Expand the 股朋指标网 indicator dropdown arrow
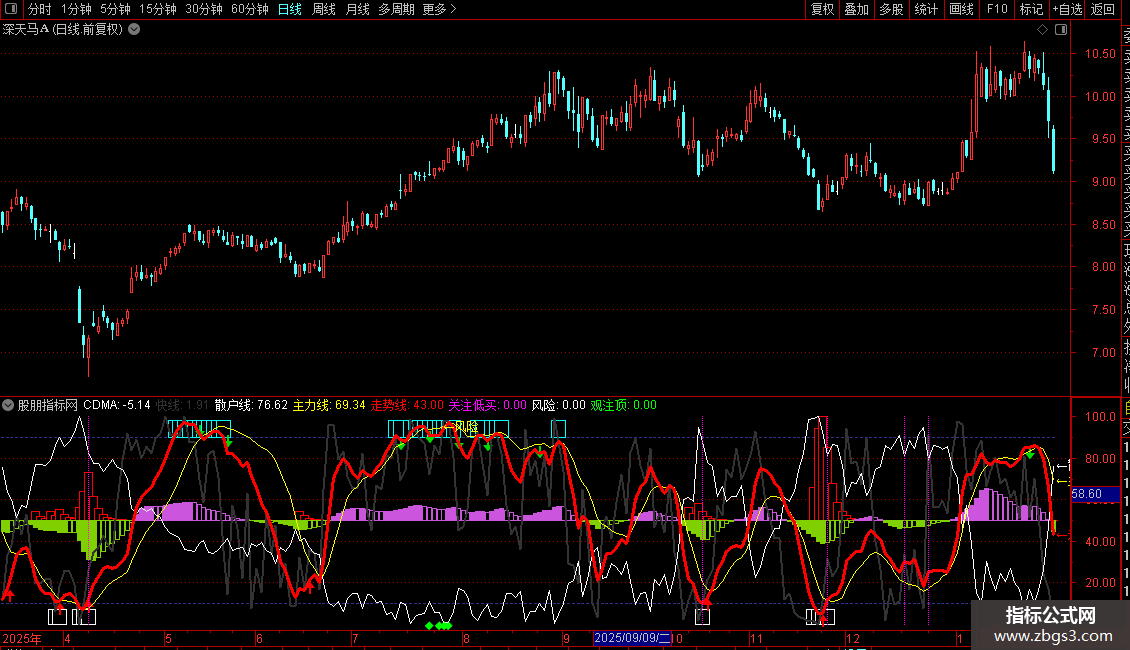The image size is (1130, 650). [8, 405]
